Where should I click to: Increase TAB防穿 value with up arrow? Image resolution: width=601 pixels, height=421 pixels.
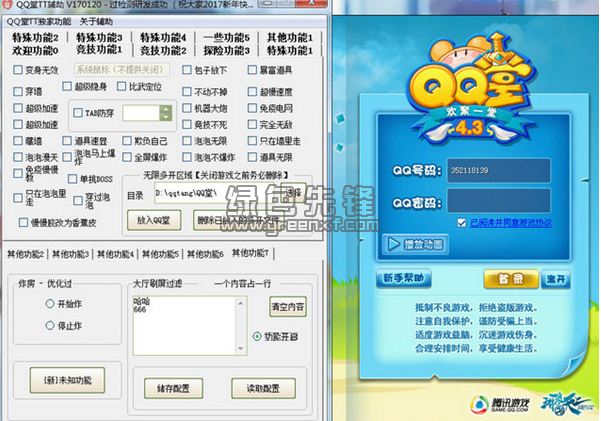[x=166, y=109]
